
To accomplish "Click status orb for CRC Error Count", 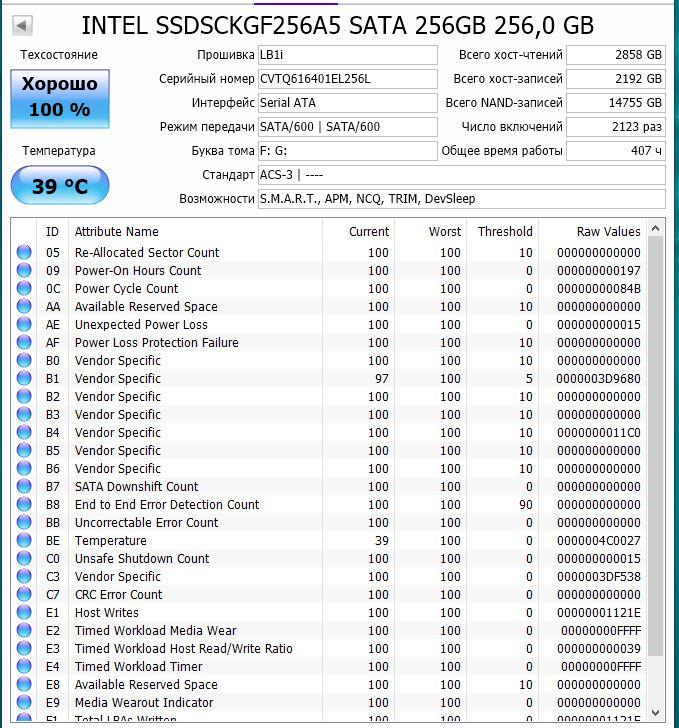I will pyautogui.click(x=24, y=594).
